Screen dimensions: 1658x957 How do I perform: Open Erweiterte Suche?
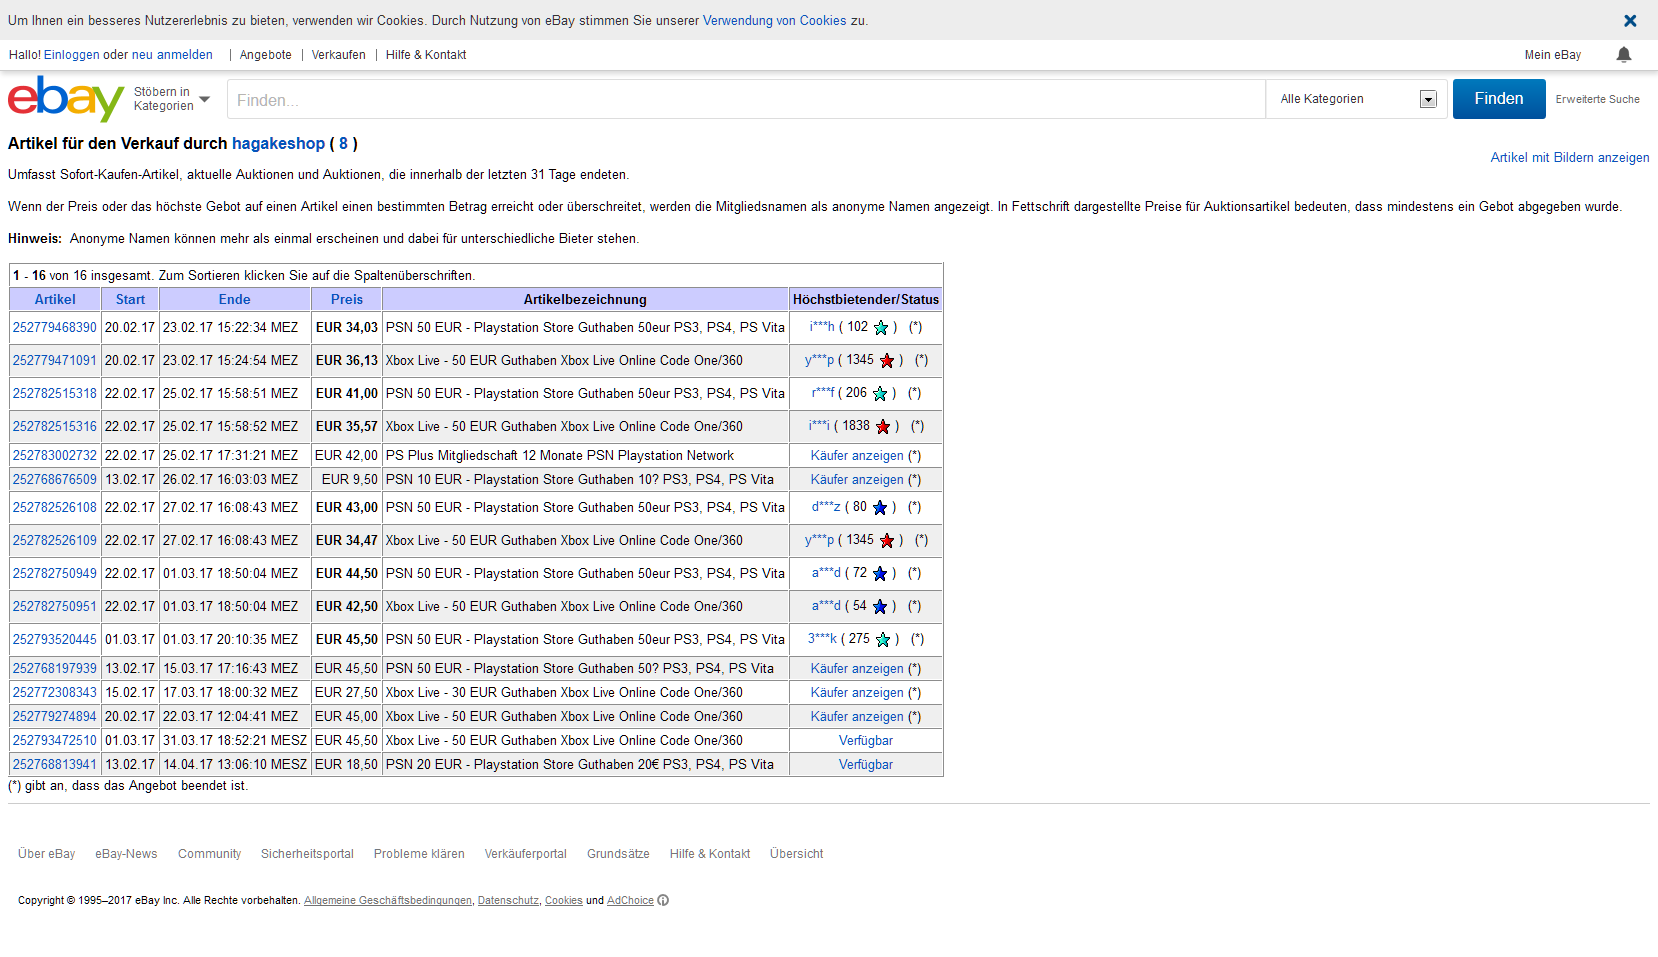1597,99
